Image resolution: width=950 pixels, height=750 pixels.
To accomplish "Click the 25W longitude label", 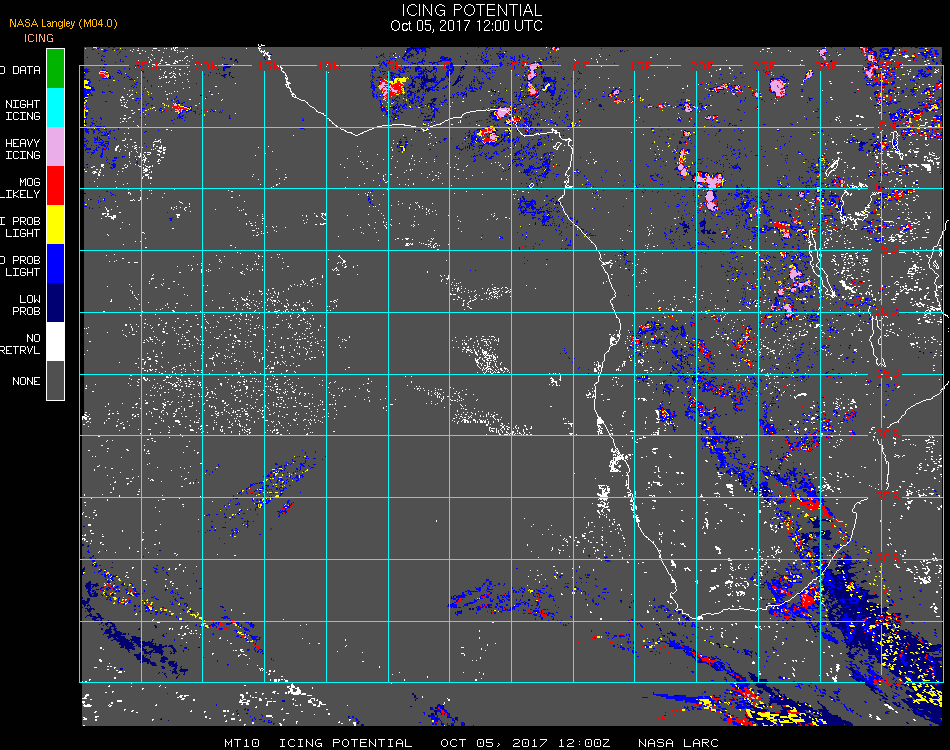I will click(146, 65).
